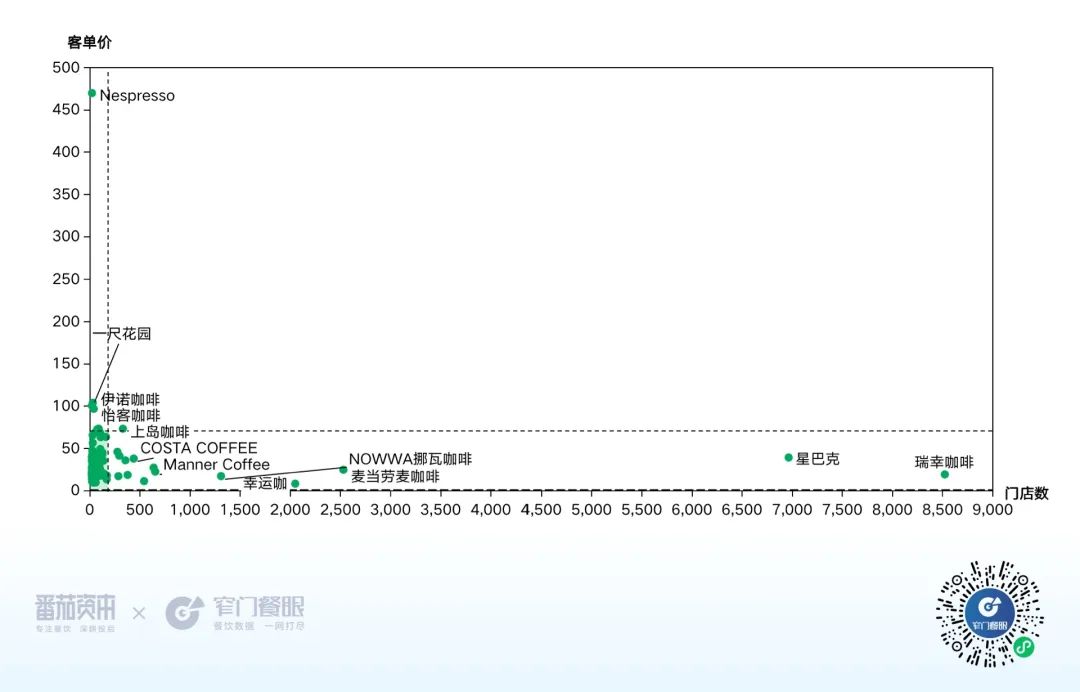Click the "门店数" x-axis title

tap(1026, 493)
